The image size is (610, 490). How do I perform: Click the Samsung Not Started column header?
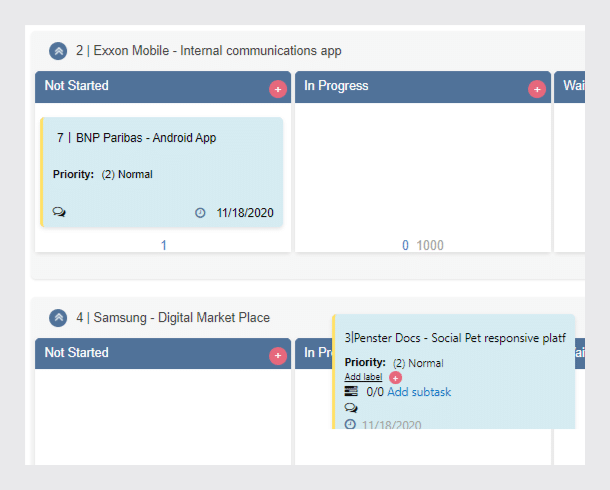click(163, 354)
